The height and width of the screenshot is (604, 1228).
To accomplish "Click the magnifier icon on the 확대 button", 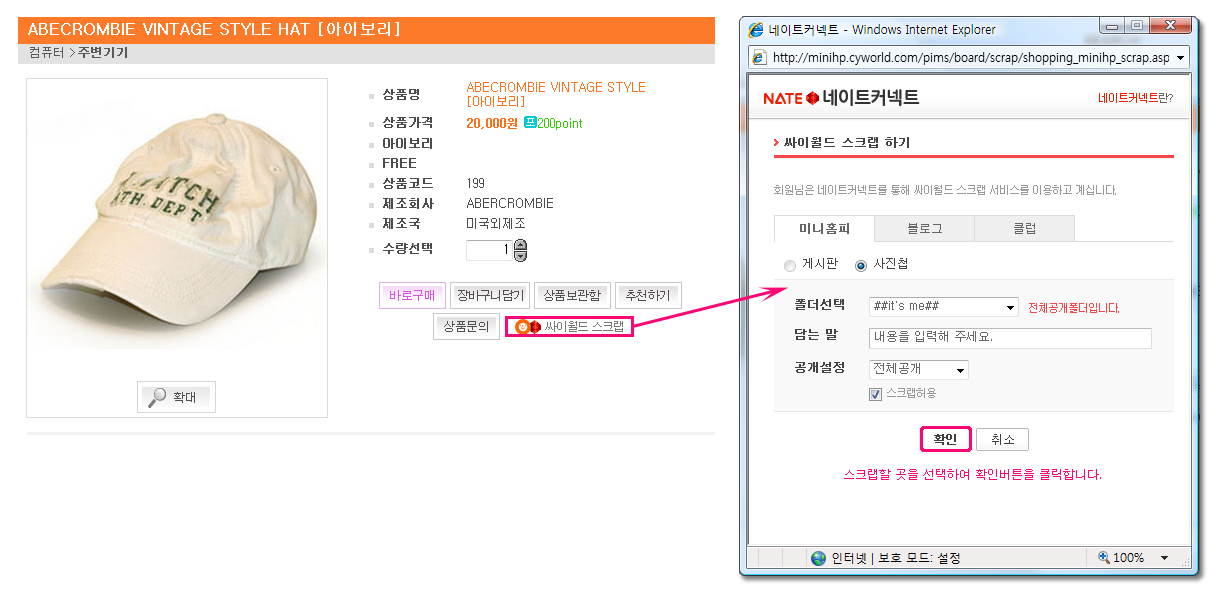I will click(x=157, y=397).
